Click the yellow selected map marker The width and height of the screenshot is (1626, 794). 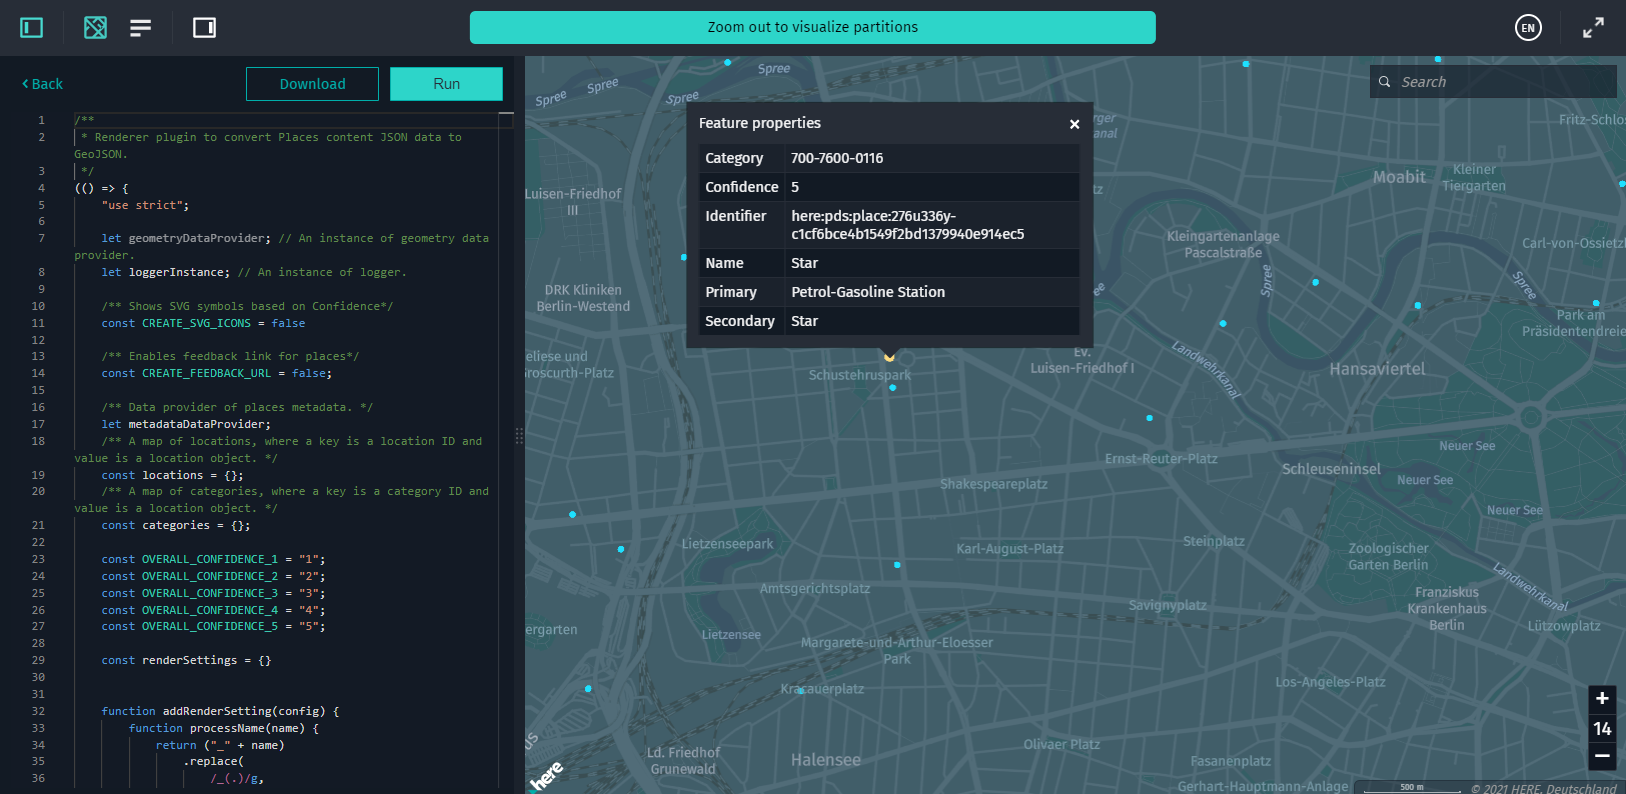(889, 356)
